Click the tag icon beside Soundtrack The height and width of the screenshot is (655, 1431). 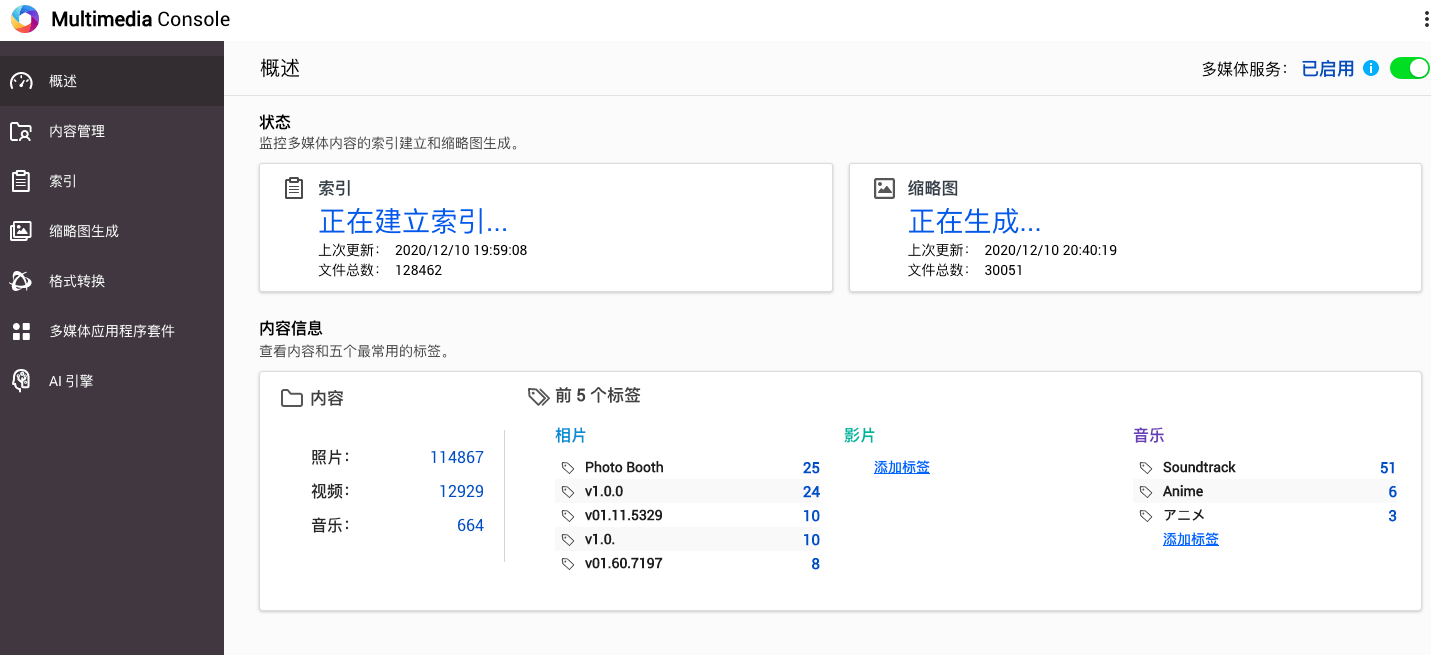(1146, 468)
